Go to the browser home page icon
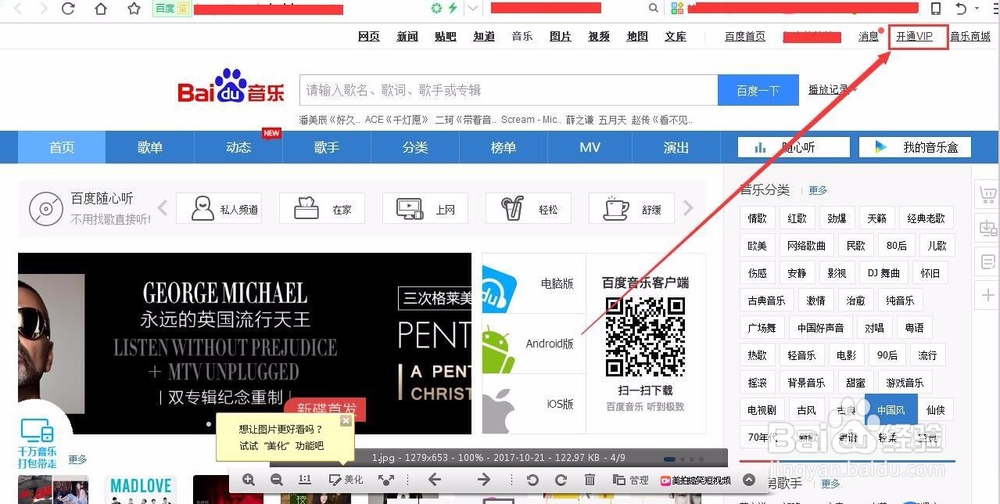 tap(101, 8)
